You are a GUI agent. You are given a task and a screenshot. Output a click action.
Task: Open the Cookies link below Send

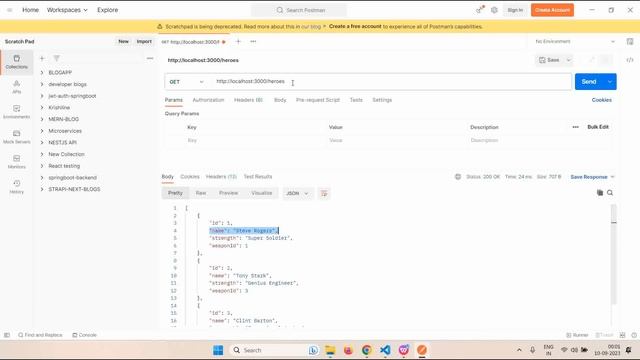point(602,100)
